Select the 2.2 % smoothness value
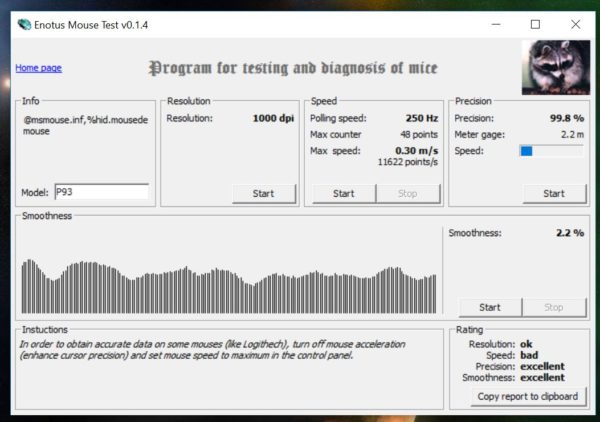Viewport: 600px width, 422px height. coord(570,233)
